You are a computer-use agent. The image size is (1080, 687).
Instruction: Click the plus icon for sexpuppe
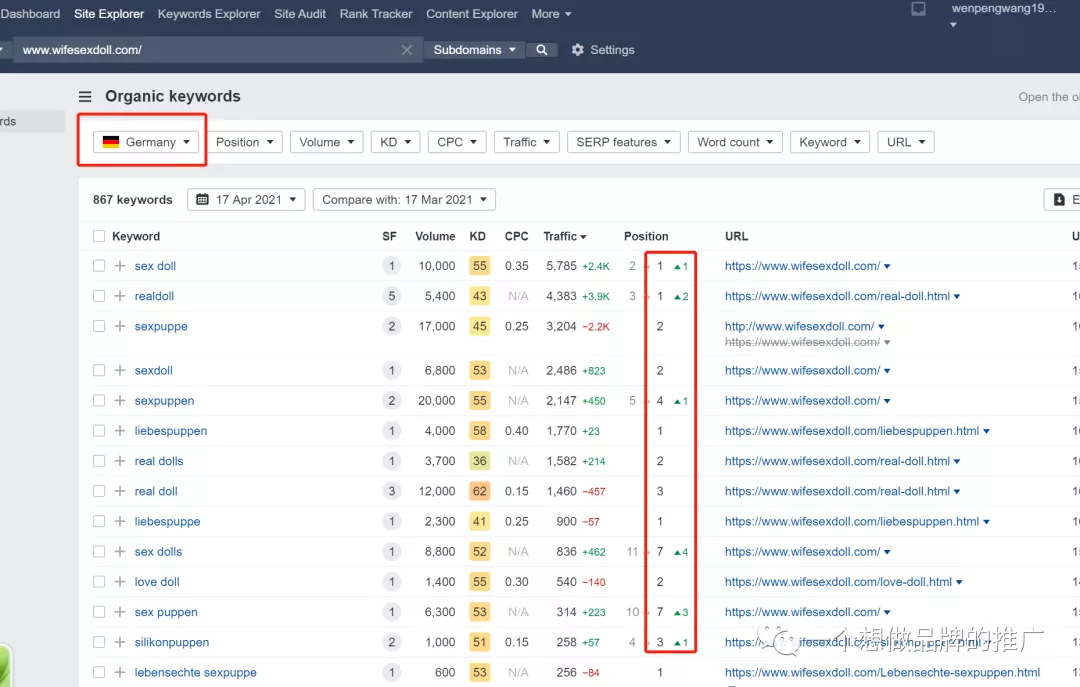click(120, 327)
